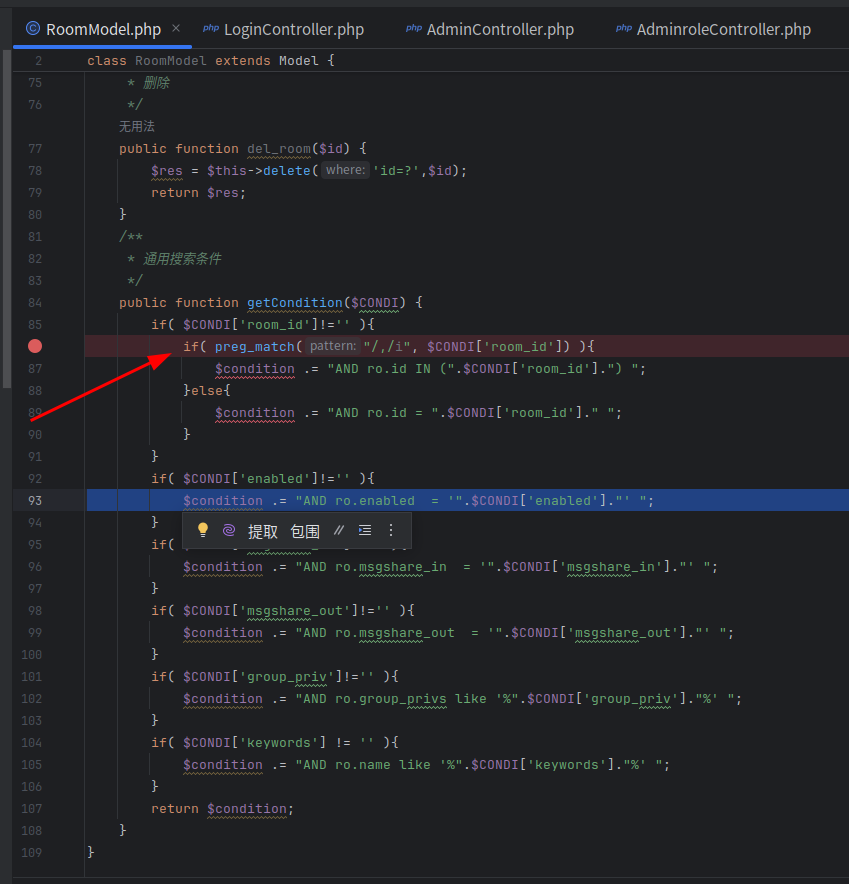849x884 pixels.
Task: Click the if $CONDI['enabled'] line
Action: [263, 479]
